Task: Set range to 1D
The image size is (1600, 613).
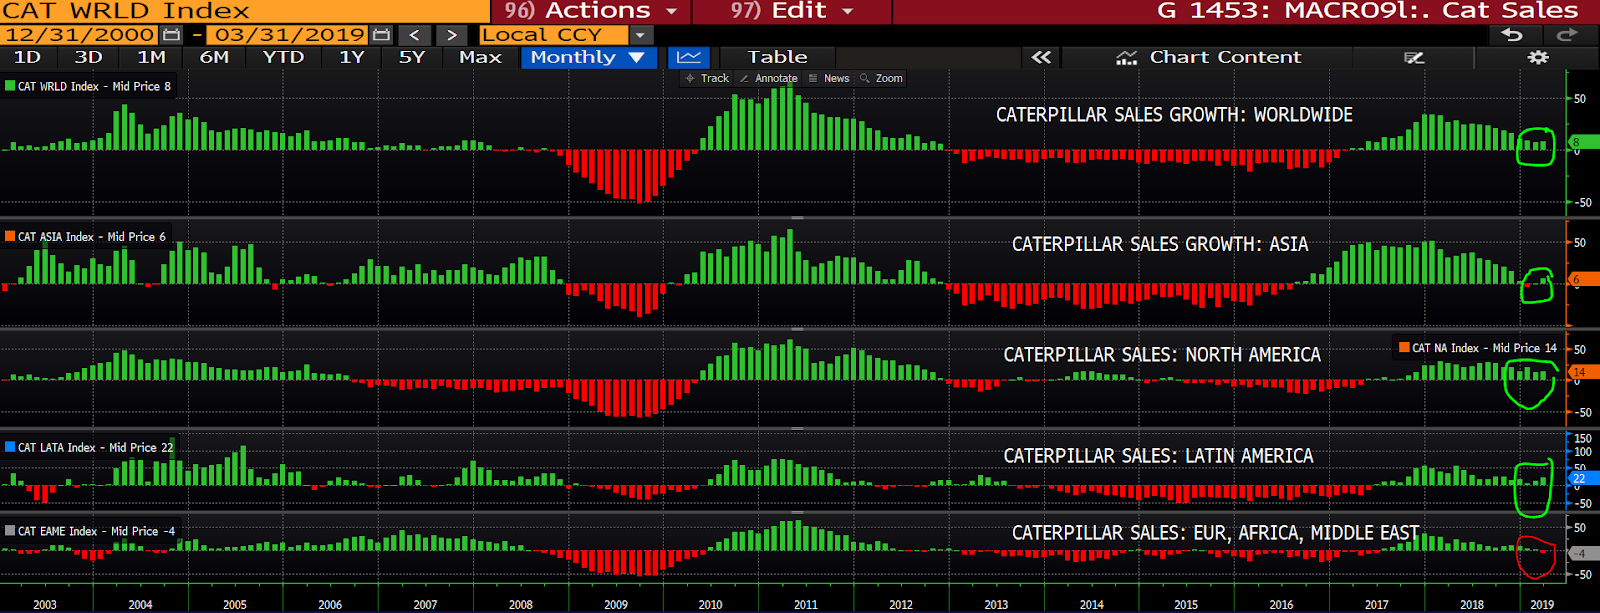Action: click(x=27, y=57)
